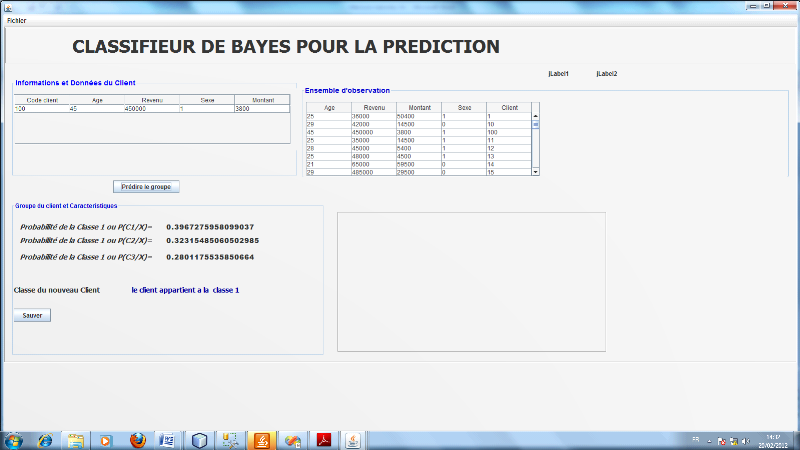Click the Revenu header in observation table

point(374,108)
